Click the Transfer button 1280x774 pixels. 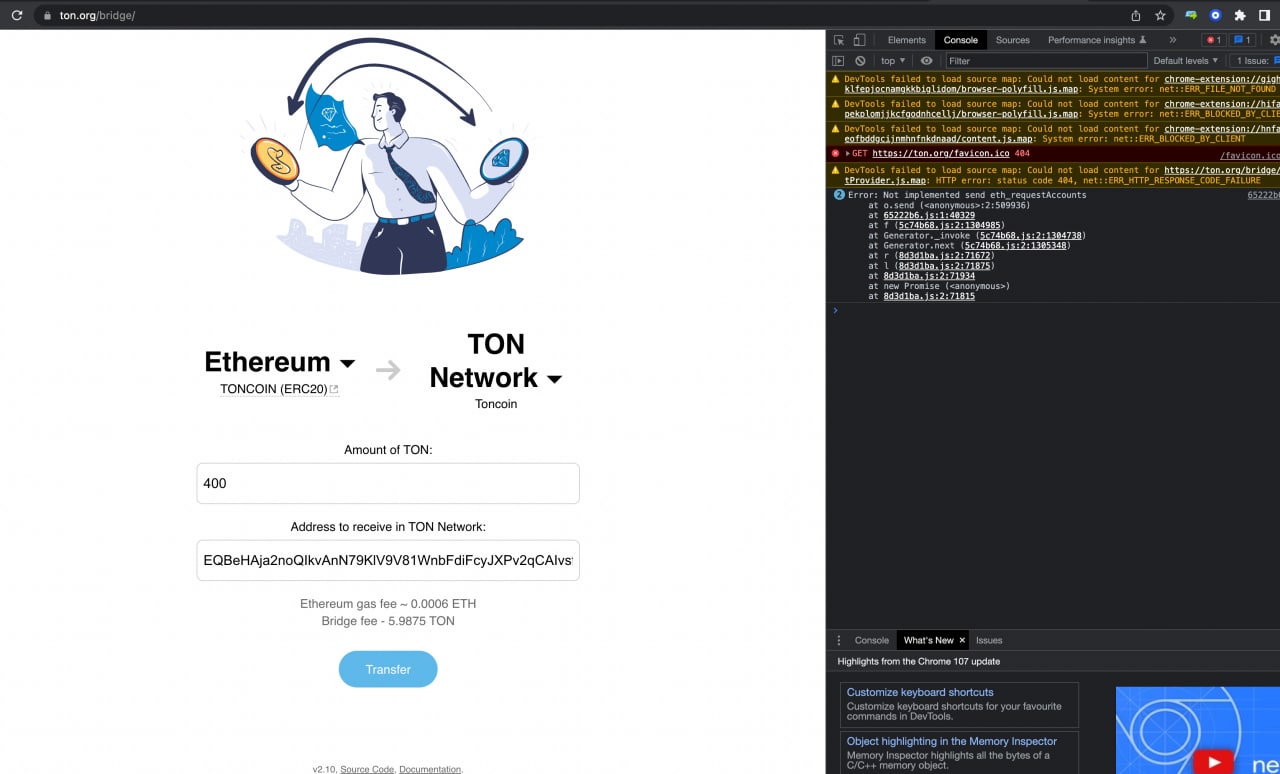(388, 669)
